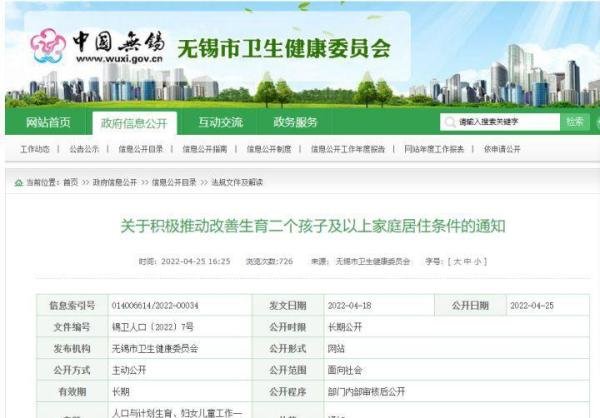
Task: Click the 公开范围 label cell
Action: [288, 370]
